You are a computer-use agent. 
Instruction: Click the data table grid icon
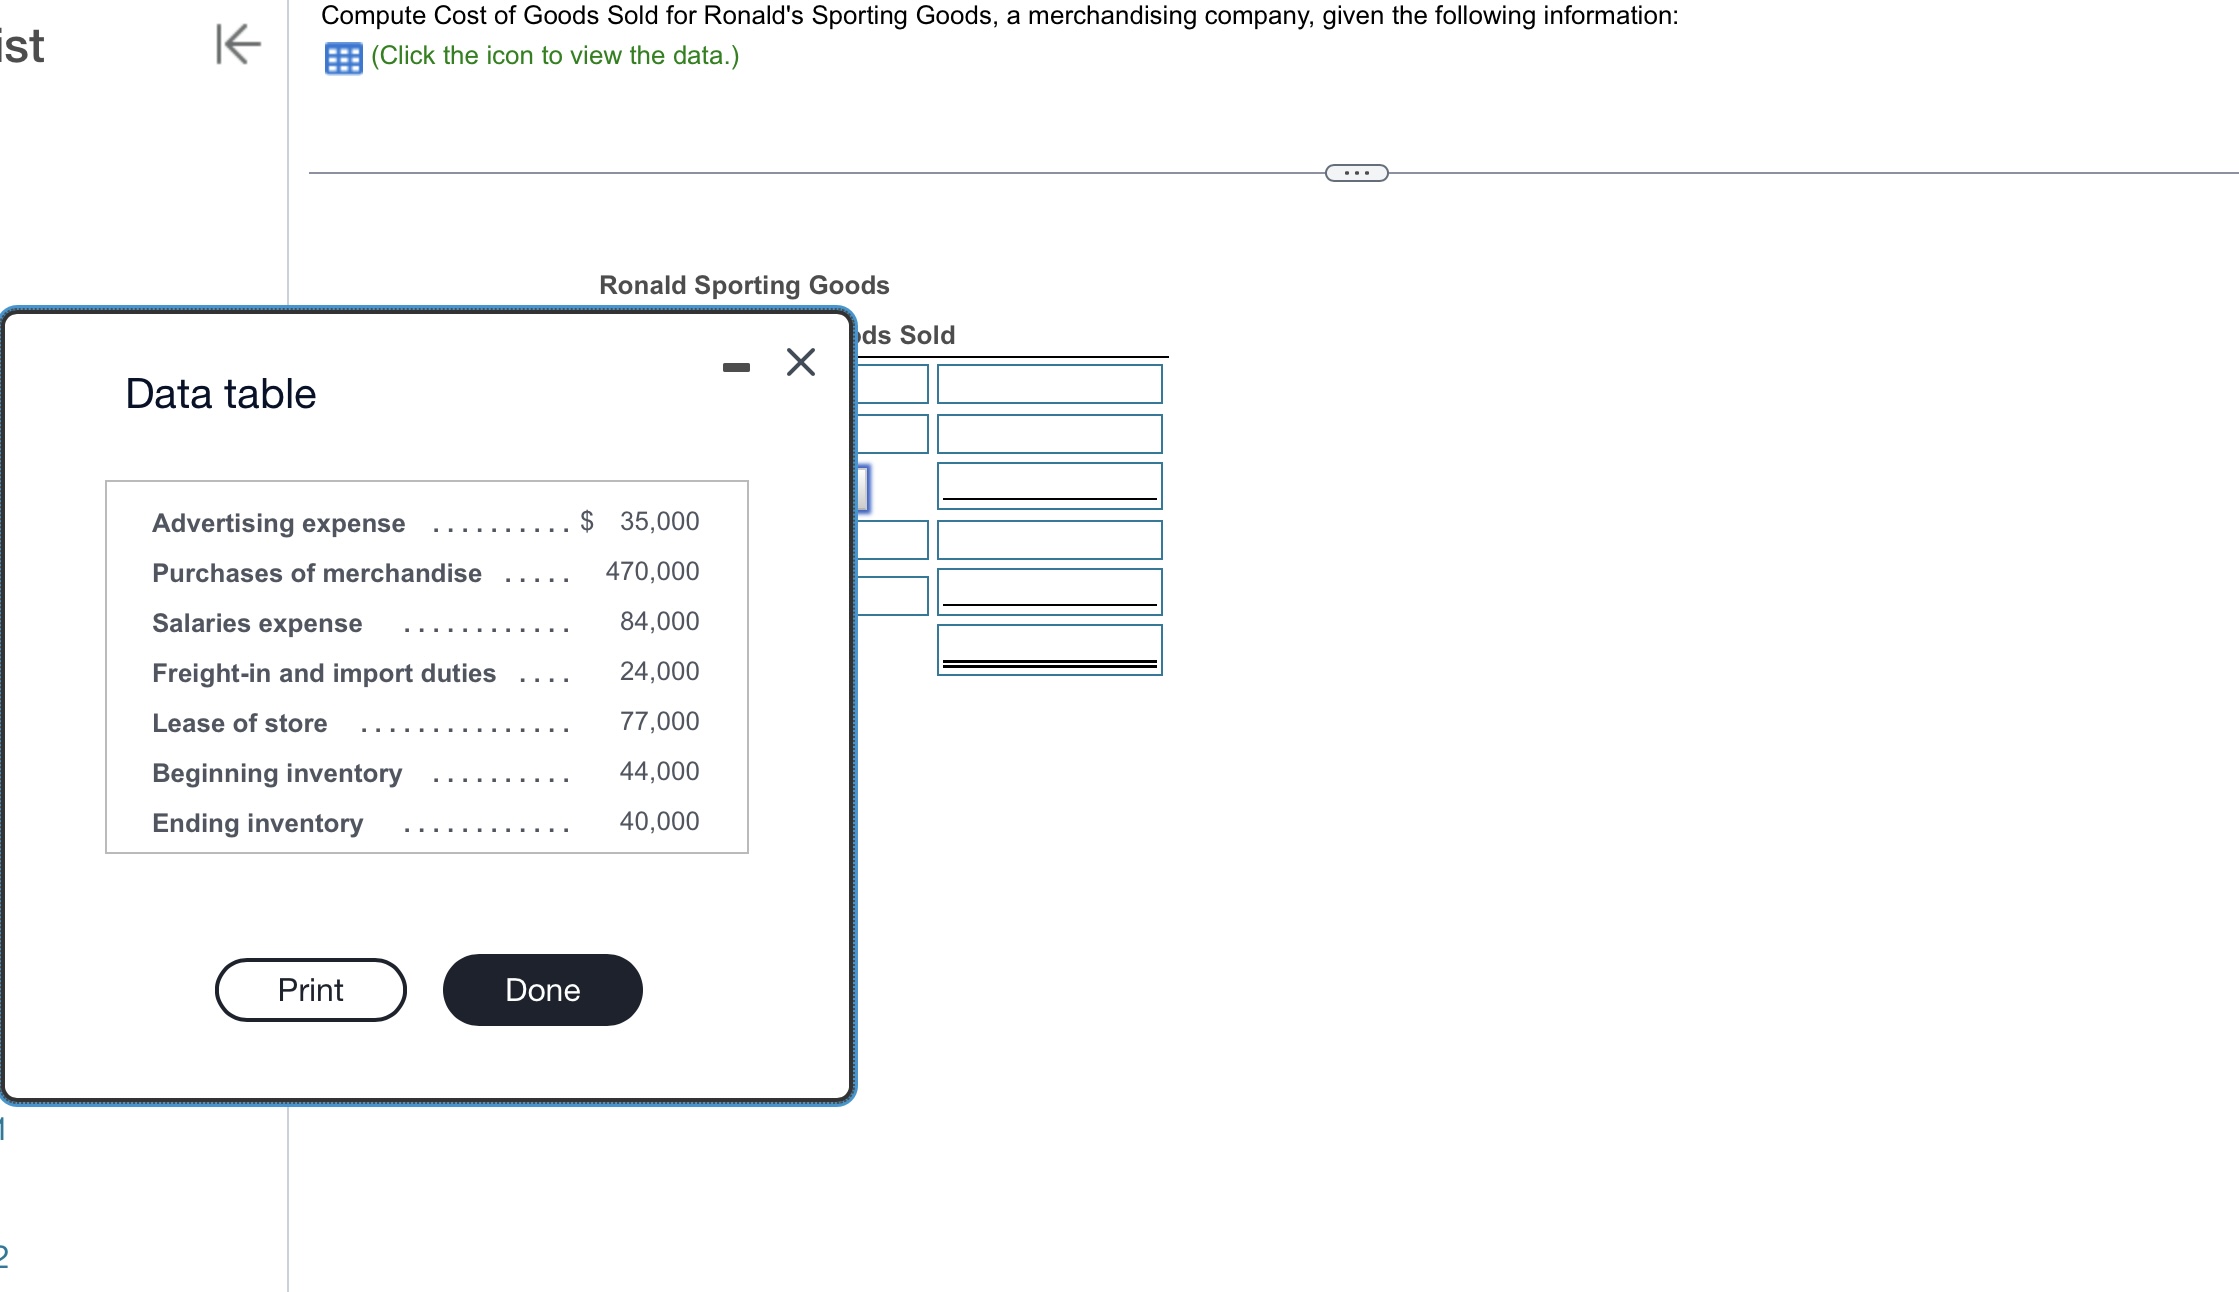pos(343,58)
